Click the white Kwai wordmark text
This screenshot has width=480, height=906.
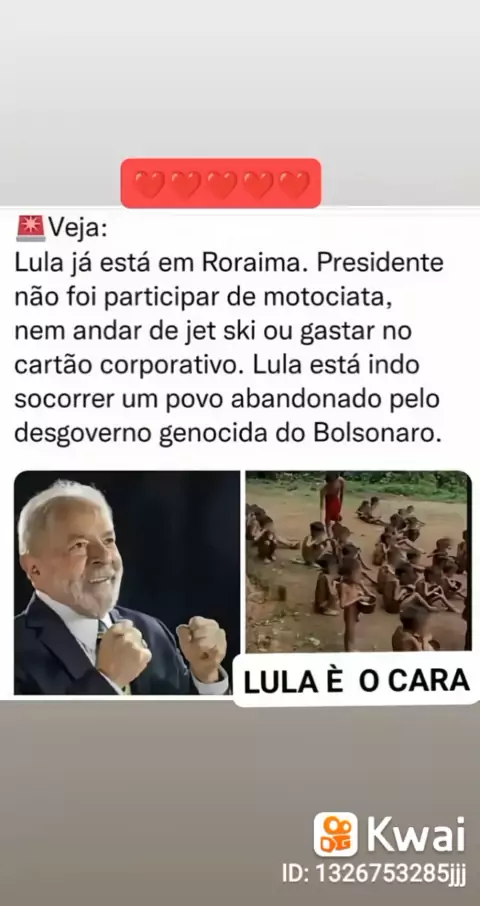(416, 834)
